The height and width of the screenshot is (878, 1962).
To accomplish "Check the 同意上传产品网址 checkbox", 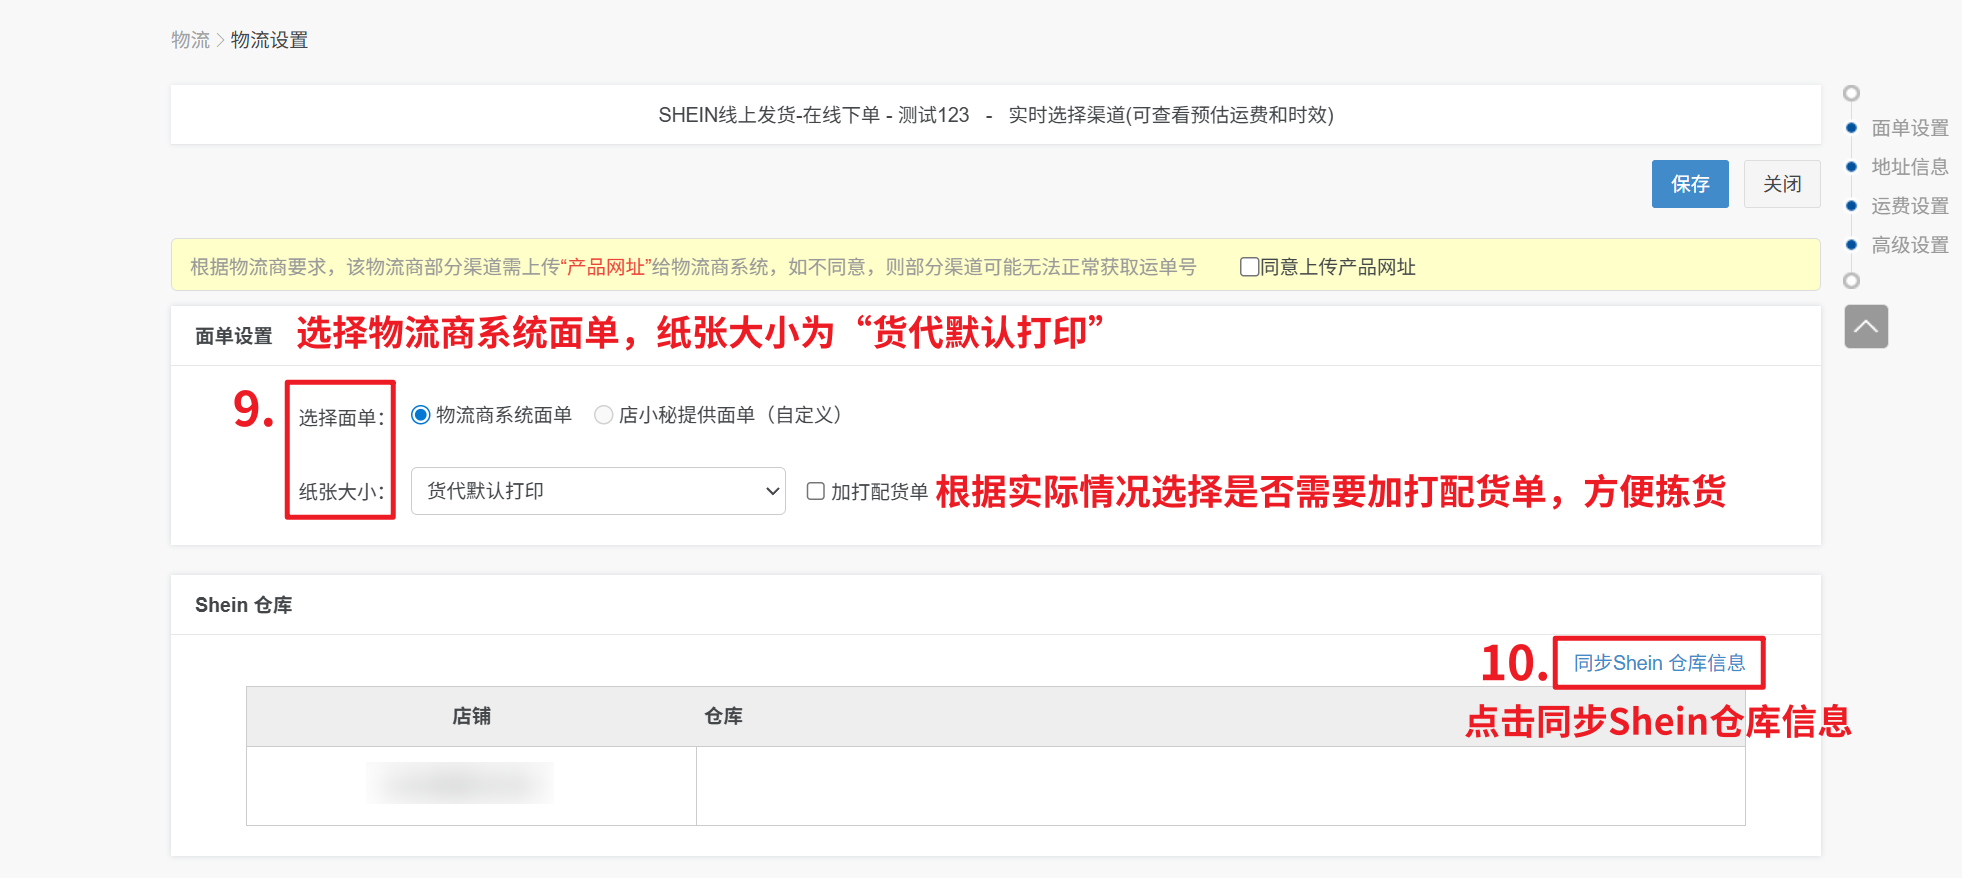I will [x=1248, y=267].
